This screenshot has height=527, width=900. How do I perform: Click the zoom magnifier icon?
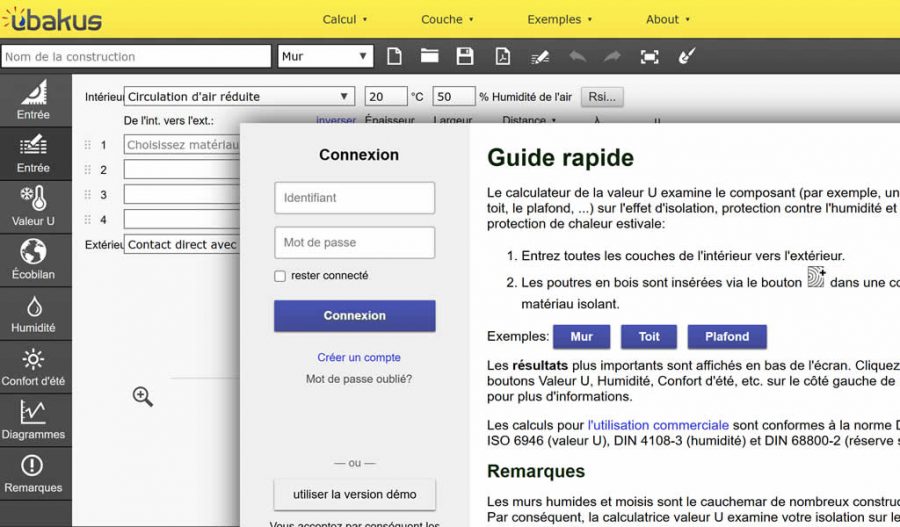(x=143, y=397)
